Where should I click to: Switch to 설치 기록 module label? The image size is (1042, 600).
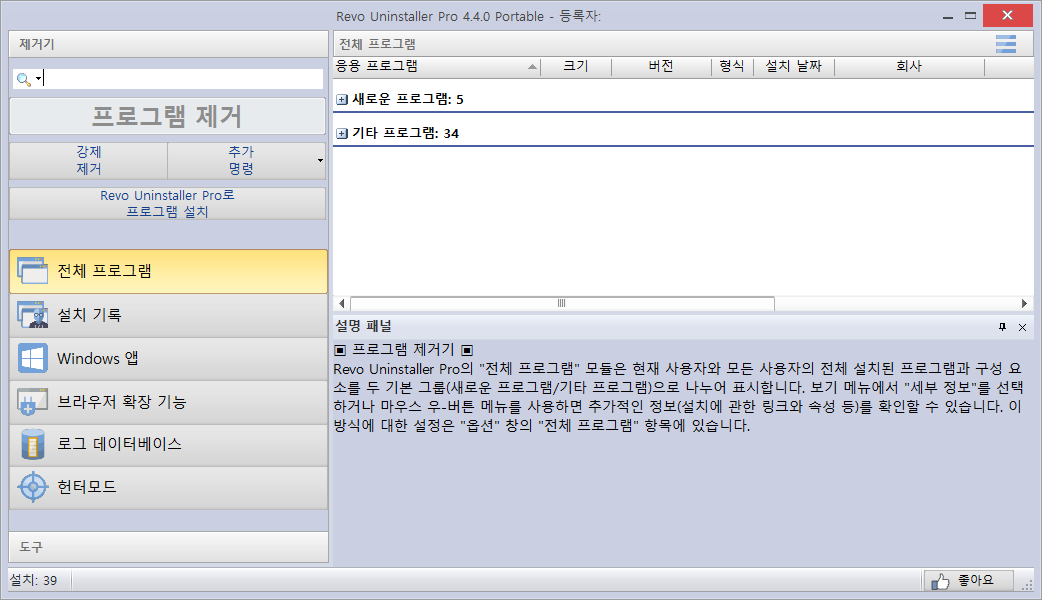pyautogui.click(x=89, y=315)
